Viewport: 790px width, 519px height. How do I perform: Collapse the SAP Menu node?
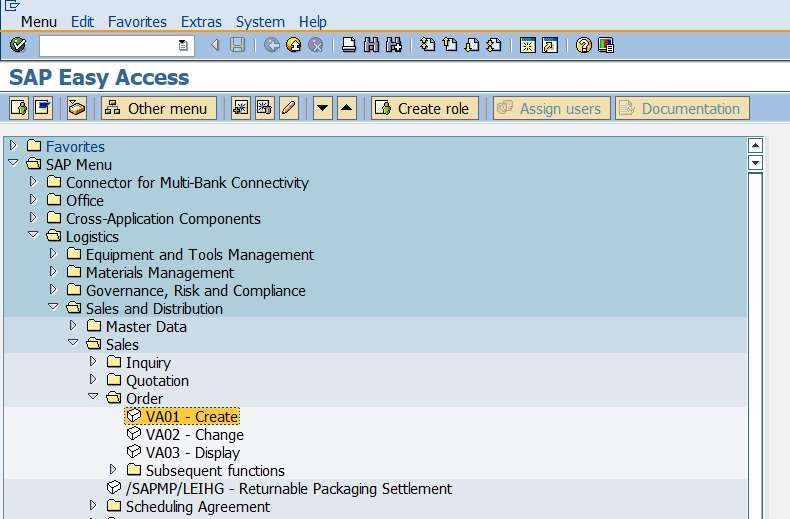click(14, 163)
